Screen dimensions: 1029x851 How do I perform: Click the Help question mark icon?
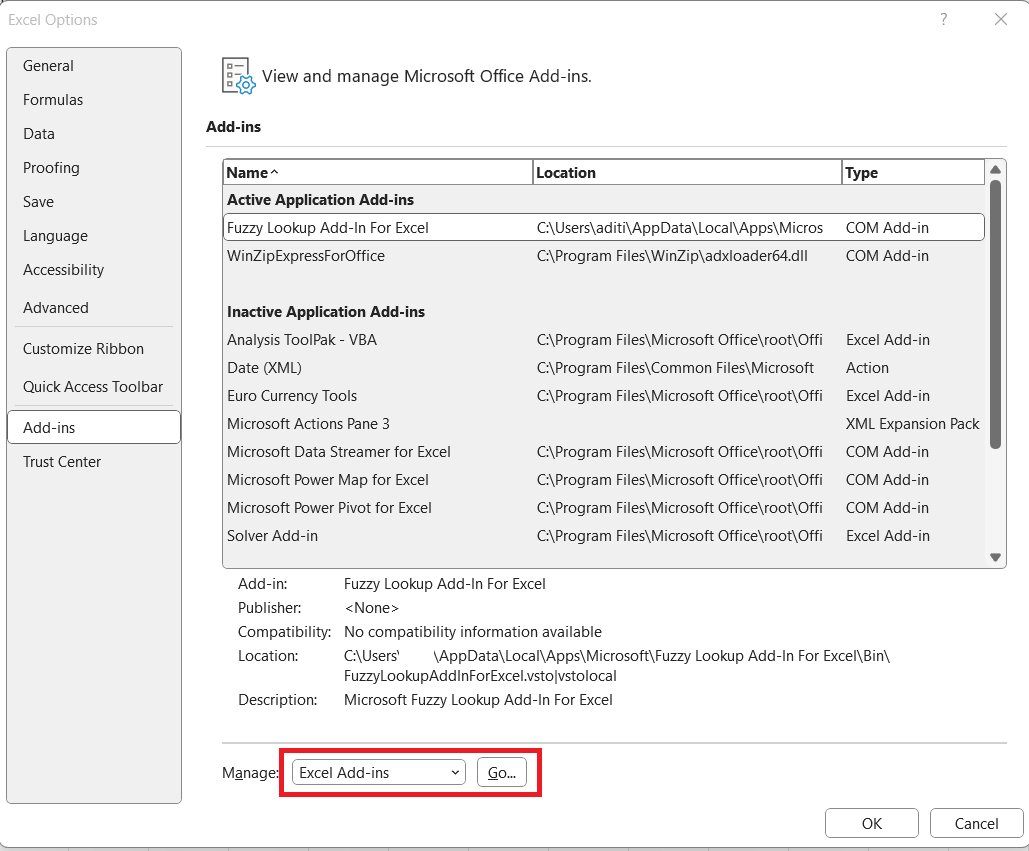coord(943,20)
